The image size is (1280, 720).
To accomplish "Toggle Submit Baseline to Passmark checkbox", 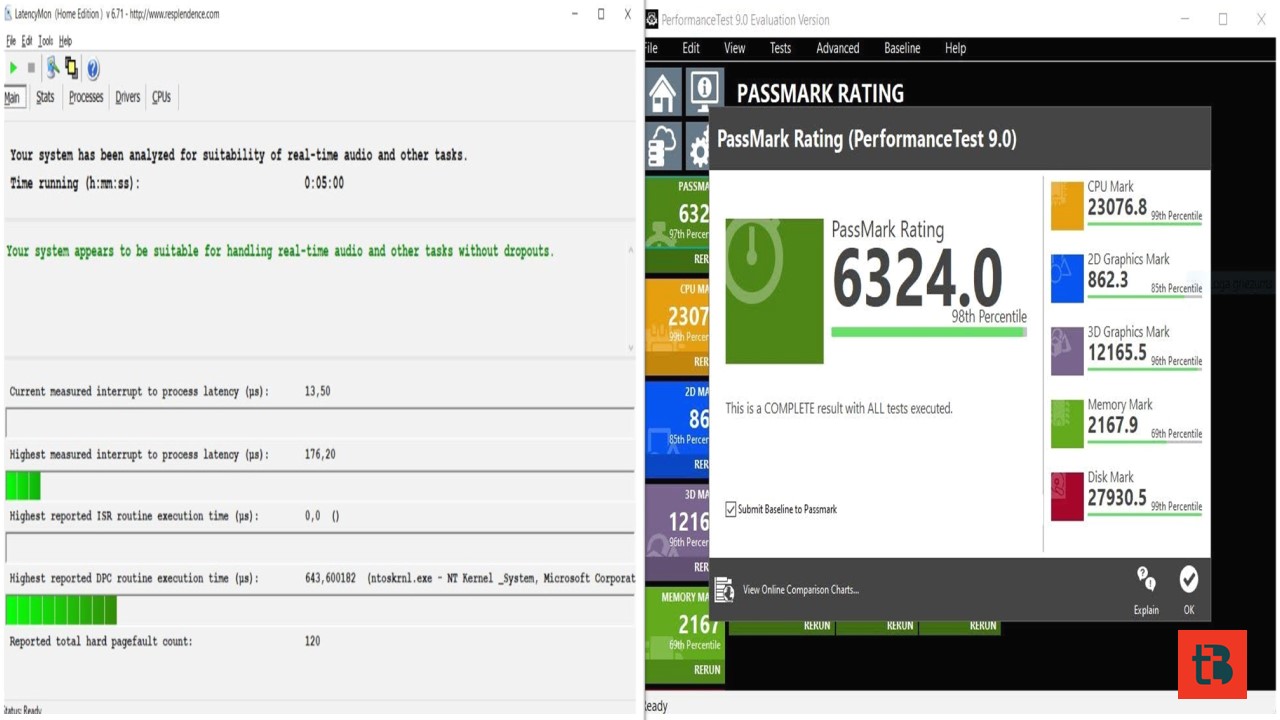I will pyautogui.click(x=731, y=509).
